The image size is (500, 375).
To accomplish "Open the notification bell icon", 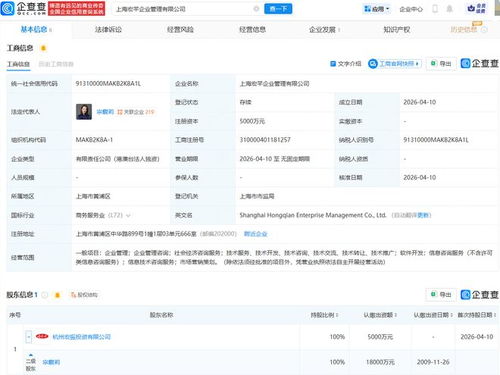I will tap(449, 9).
